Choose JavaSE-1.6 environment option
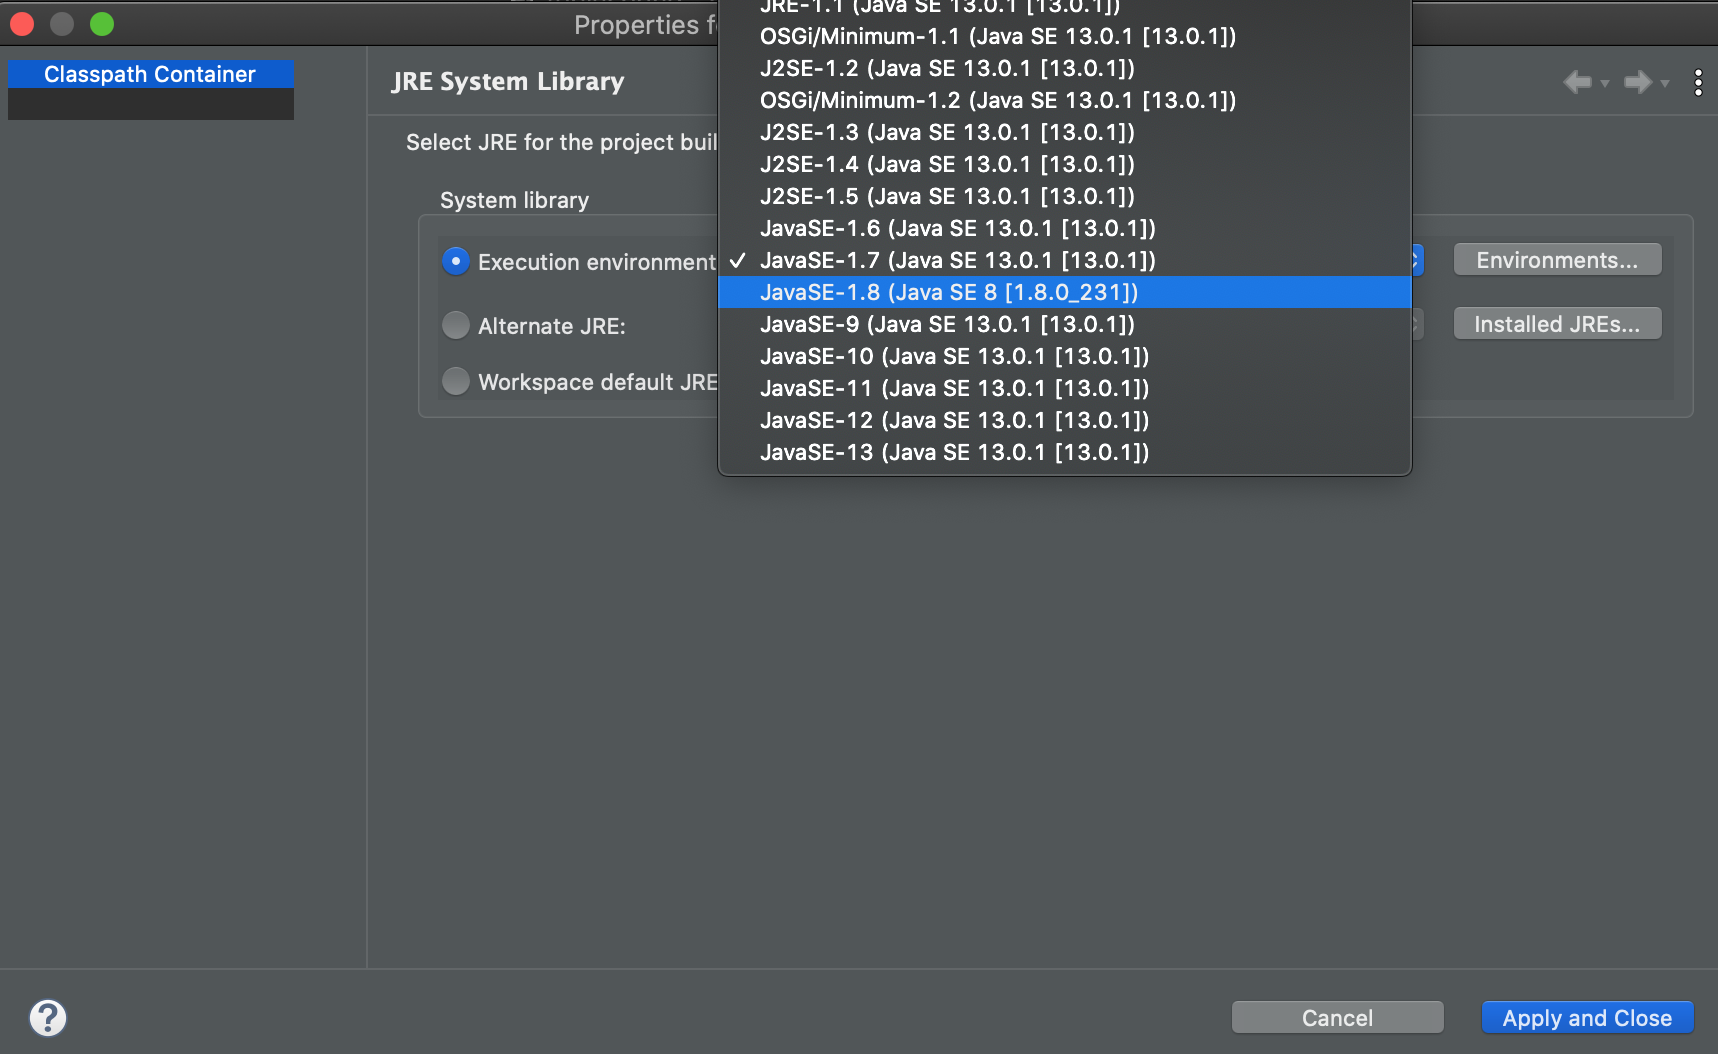This screenshot has width=1718, height=1054. pos(1065,228)
